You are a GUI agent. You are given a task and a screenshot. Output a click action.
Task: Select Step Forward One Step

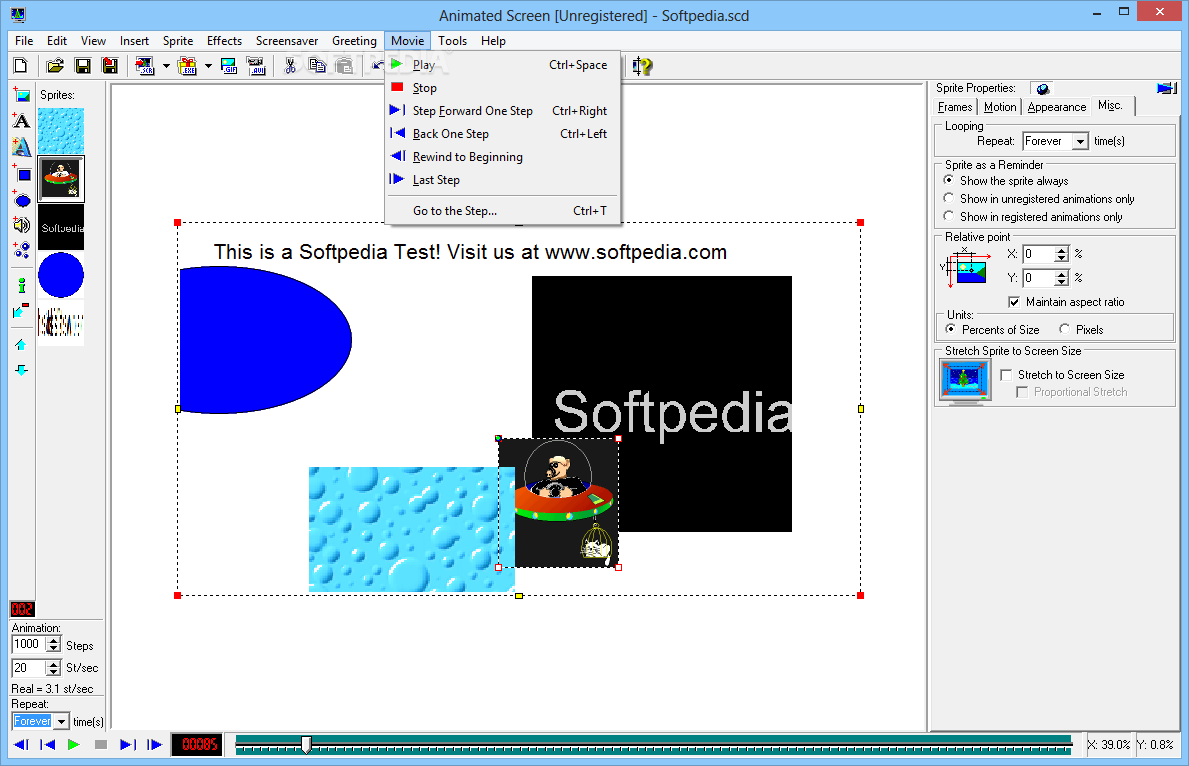[503, 111]
